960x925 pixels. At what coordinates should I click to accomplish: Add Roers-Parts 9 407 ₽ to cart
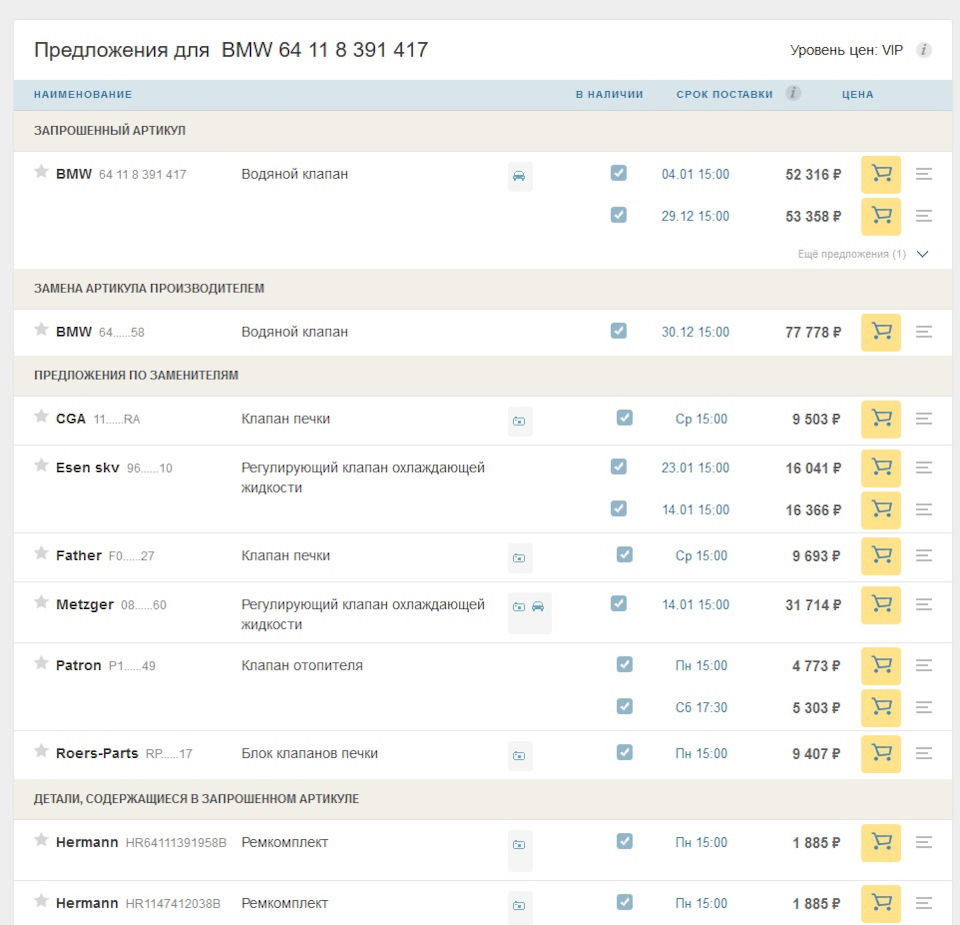coord(880,754)
